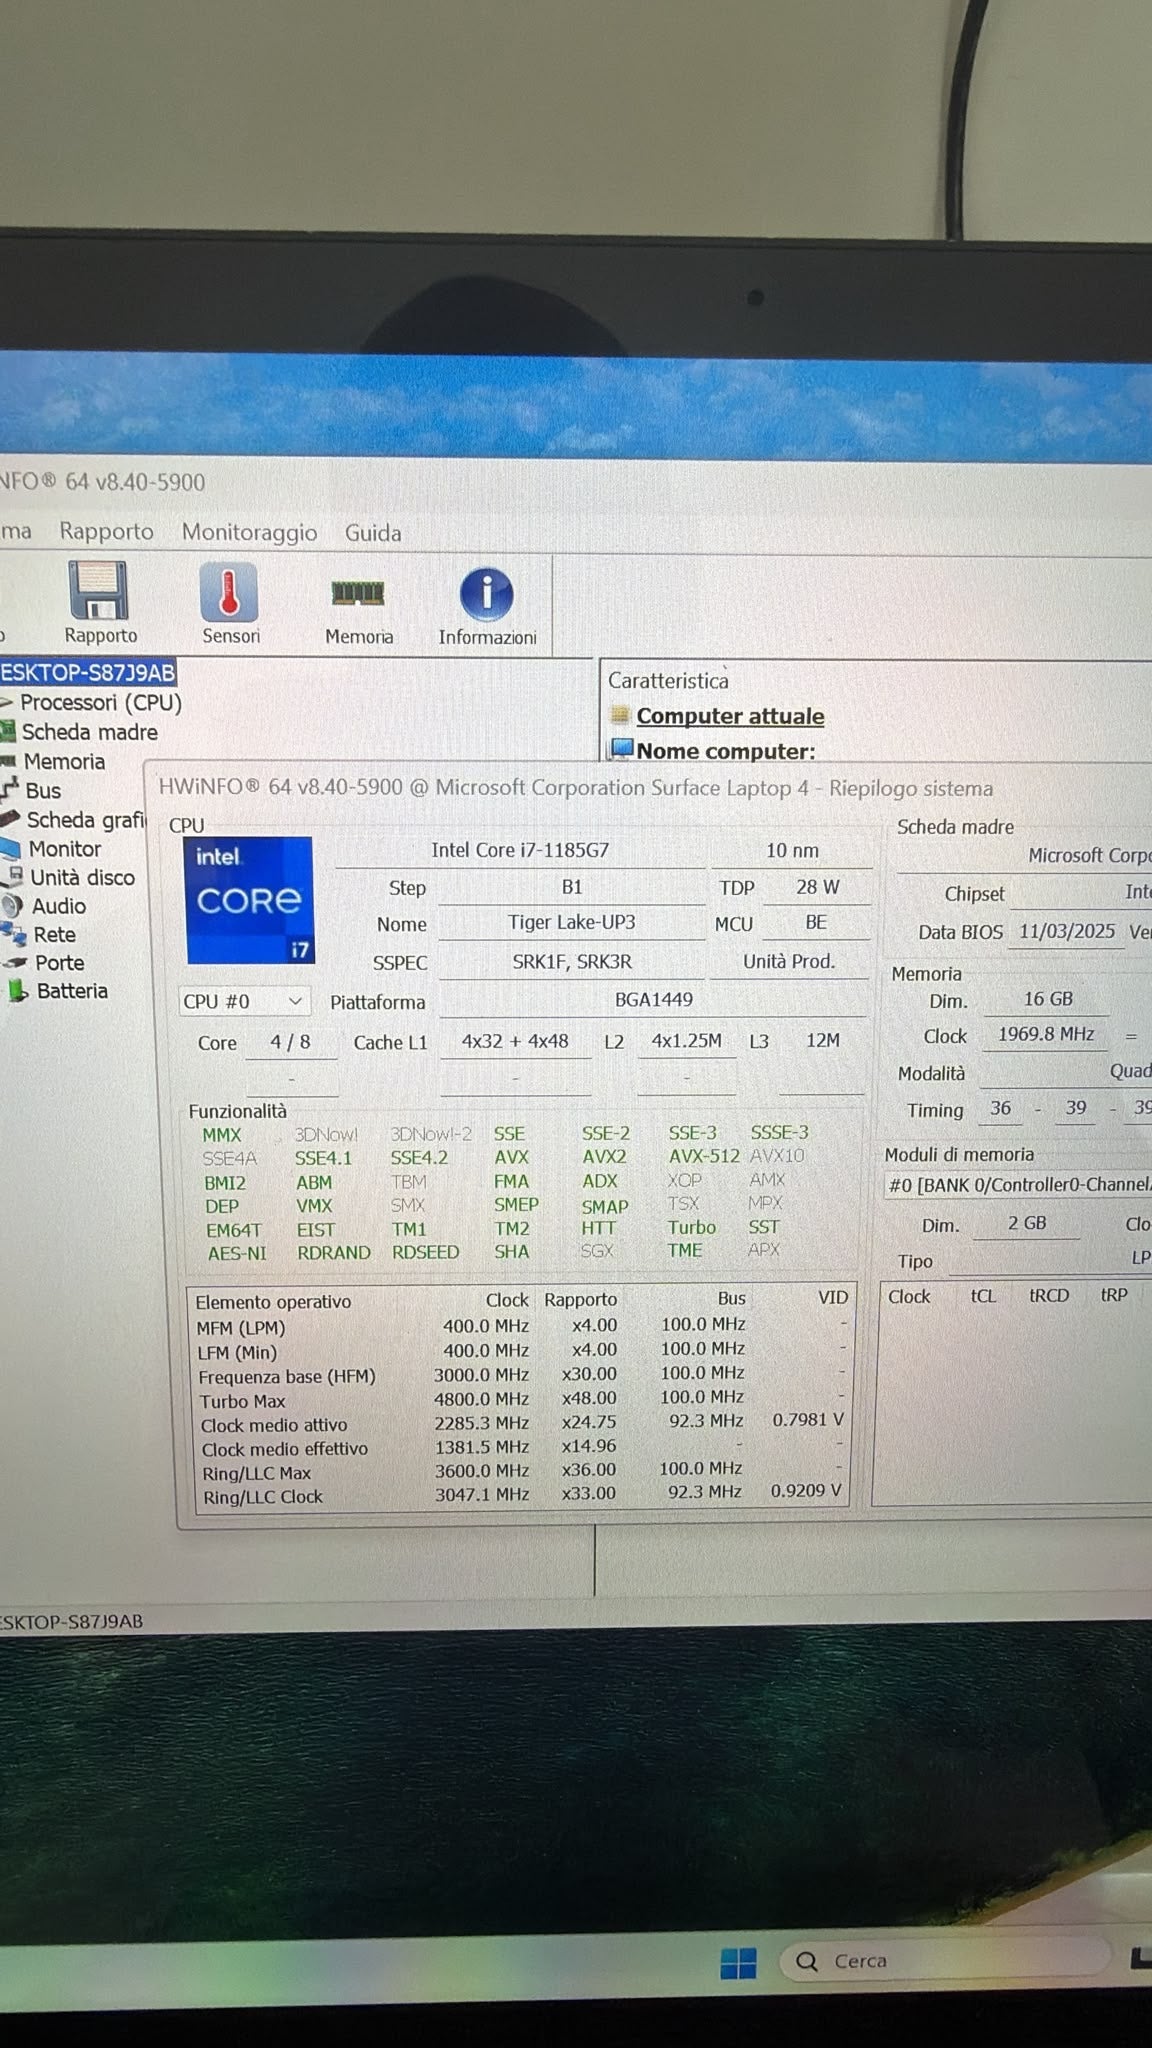1152x2048 pixels.
Task: Click the 2 GB module size field
Action: [x=1026, y=1223]
